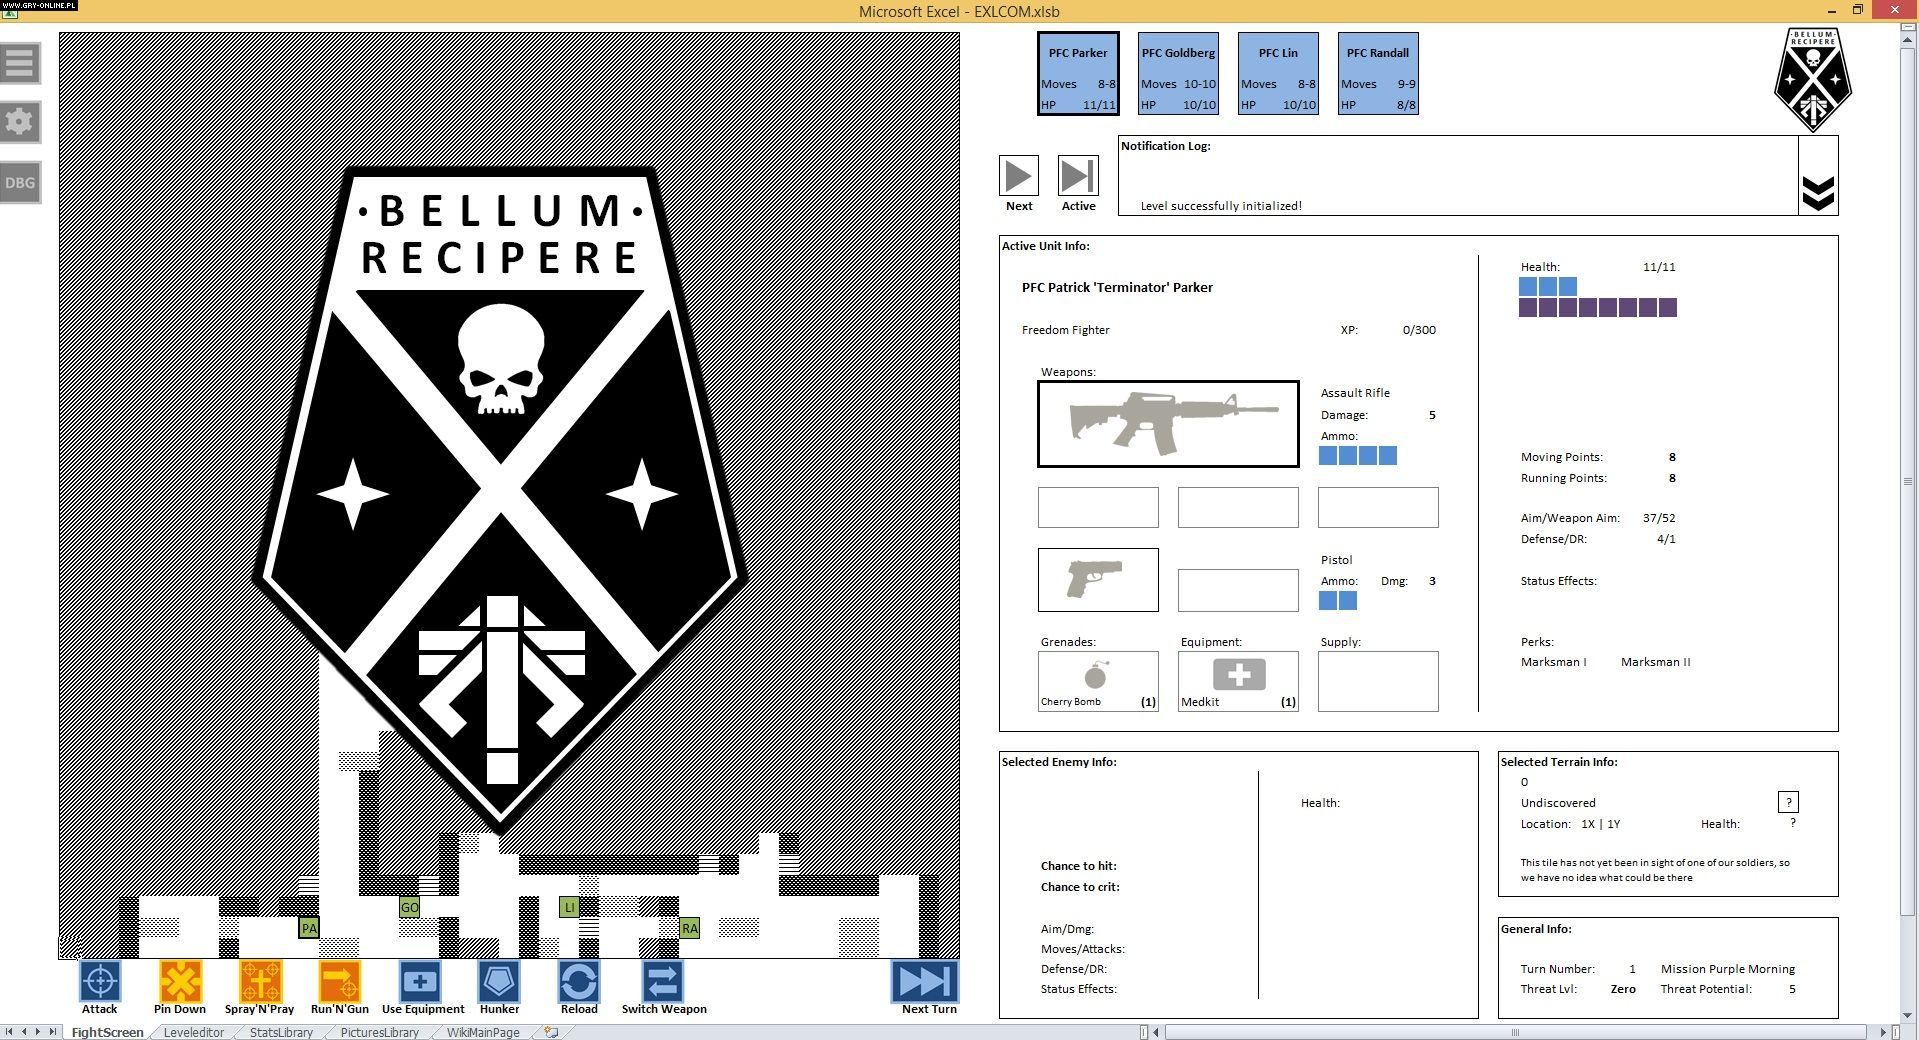Select the Medkit equipment slot

point(1238,681)
